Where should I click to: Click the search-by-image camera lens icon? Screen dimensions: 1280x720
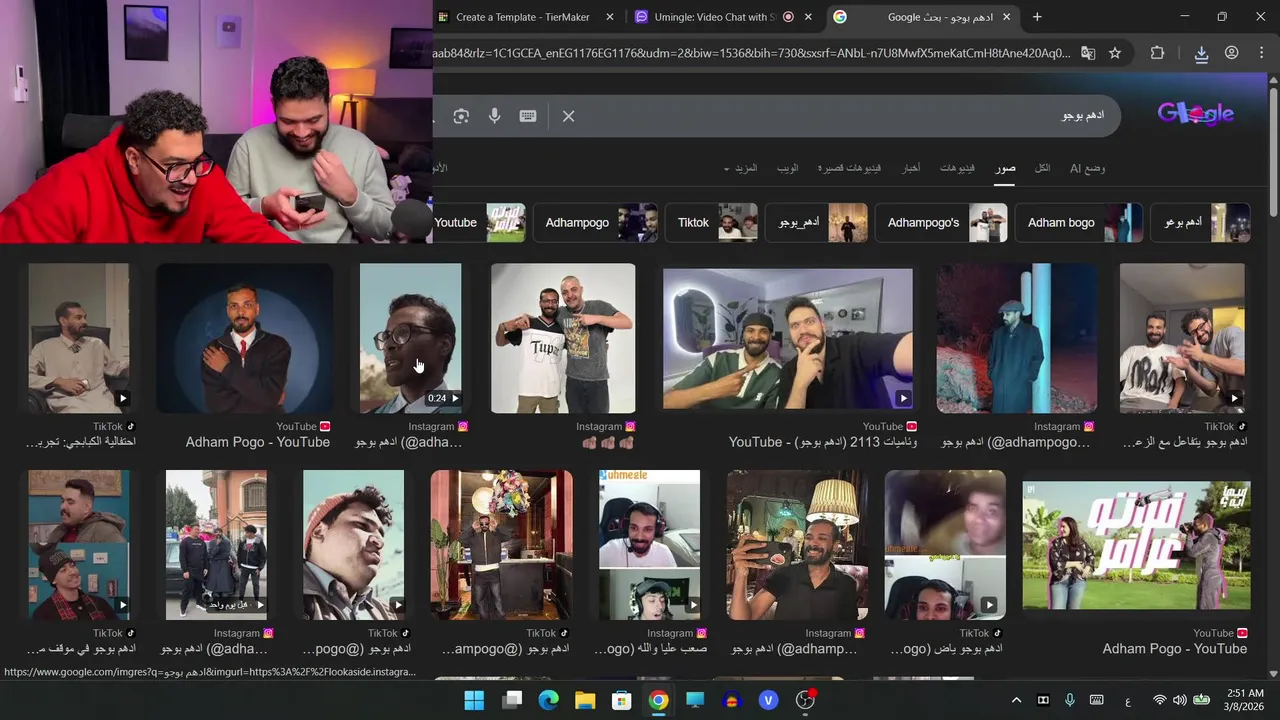pos(461,116)
